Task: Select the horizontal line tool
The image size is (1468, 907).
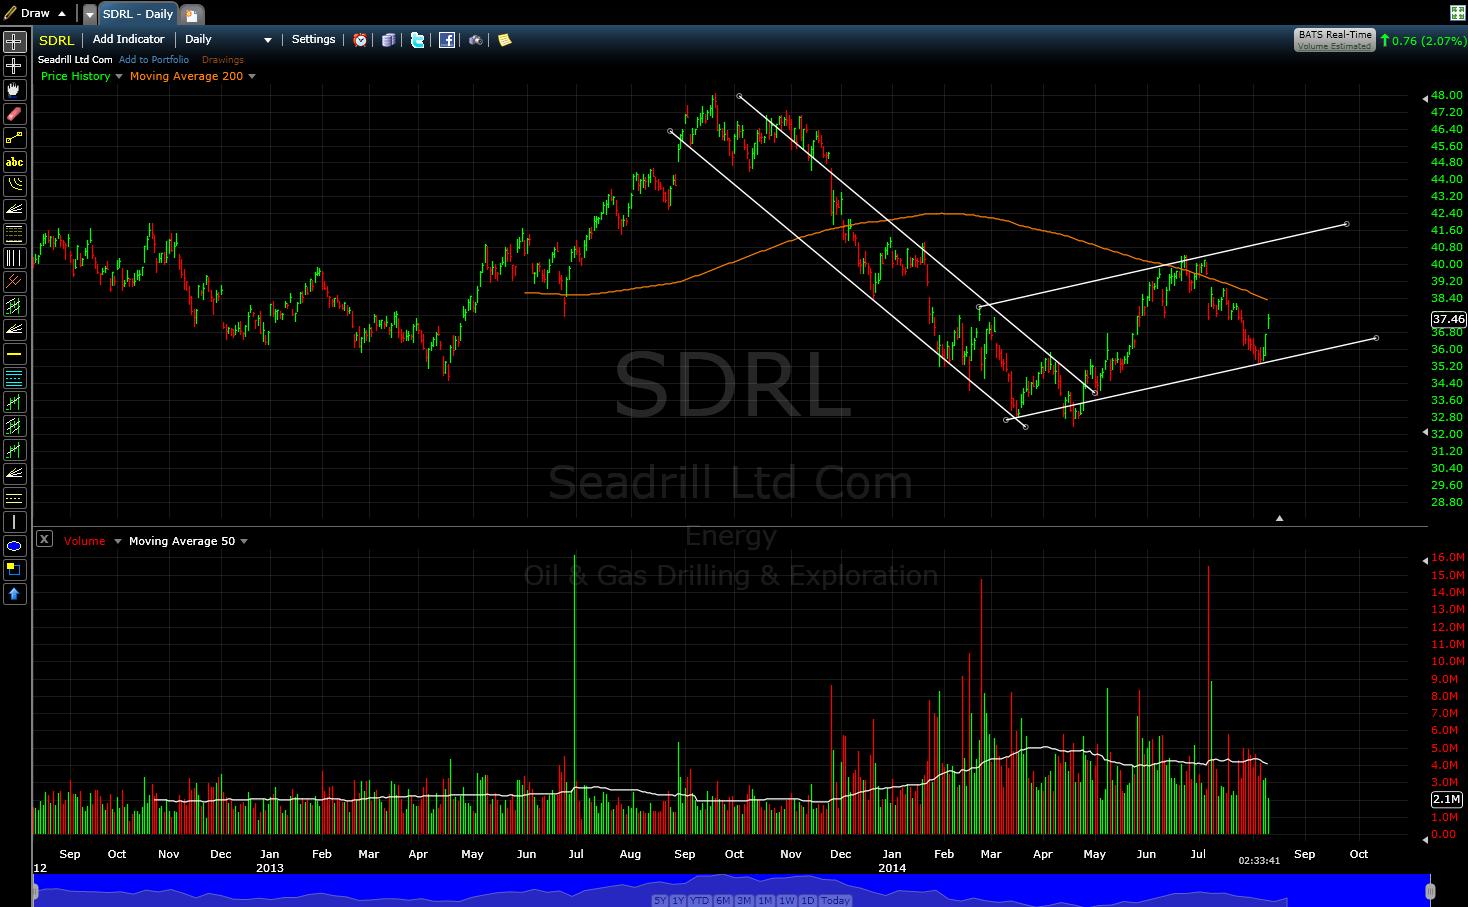Action: click(x=14, y=353)
